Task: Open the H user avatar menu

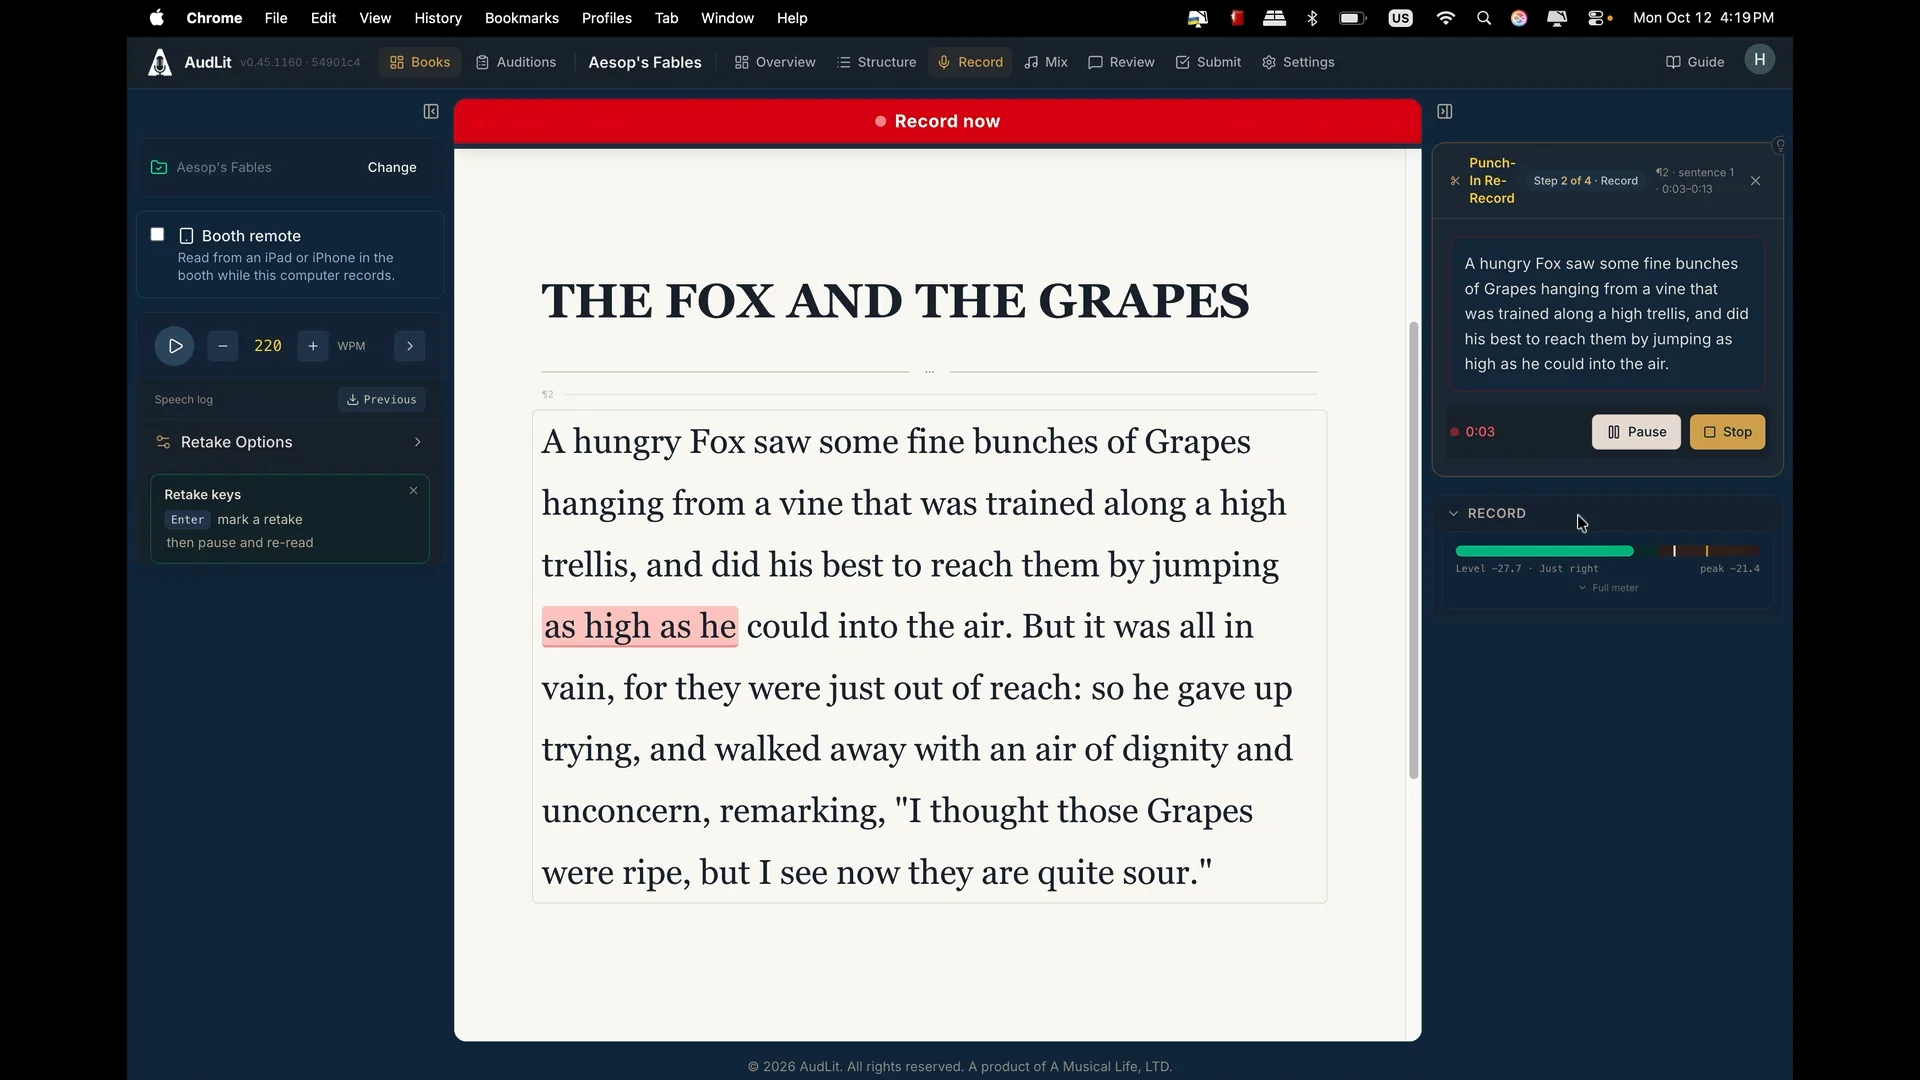Action: pyautogui.click(x=1760, y=60)
